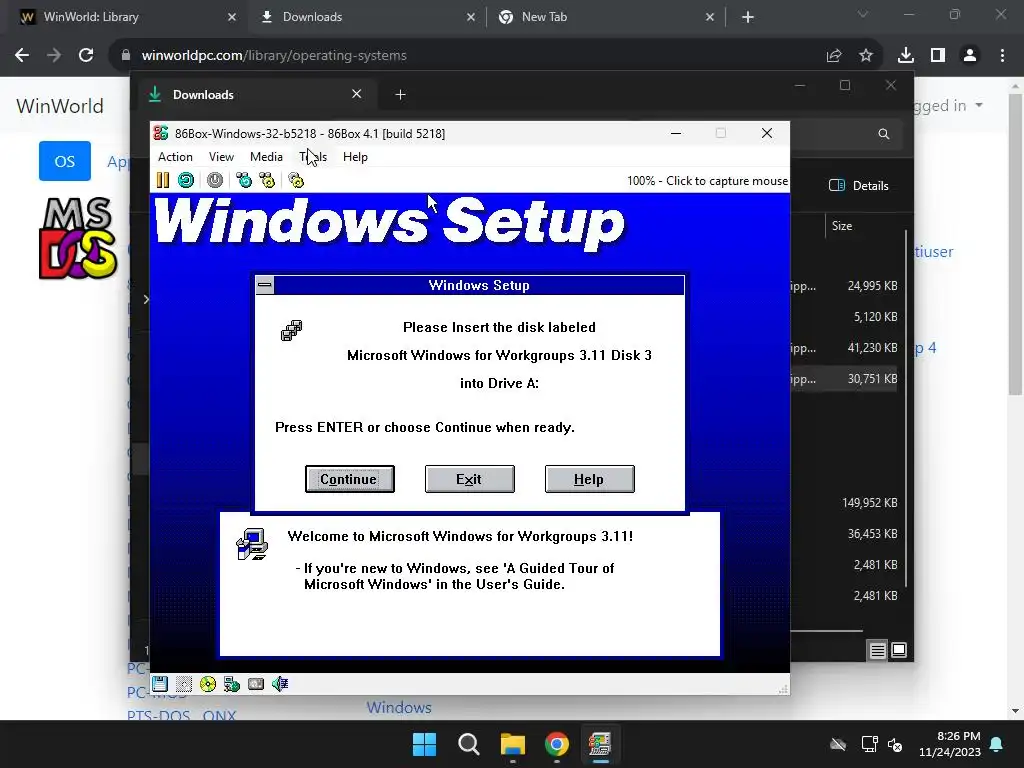Open Chrome downloads toolbar icon
Screen dimensions: 1024x768
point(905,56)
